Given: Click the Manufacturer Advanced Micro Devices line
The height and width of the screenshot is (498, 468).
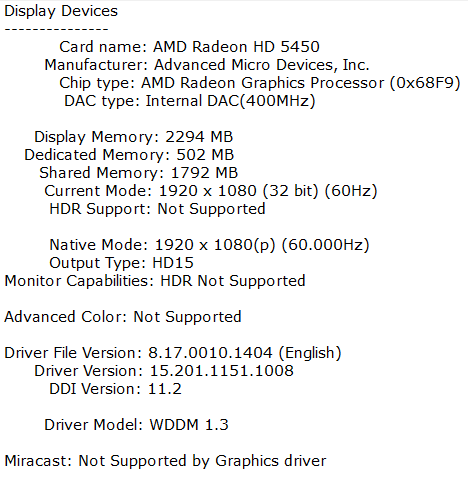Looking at the screenshot, I should pos(207,65).
